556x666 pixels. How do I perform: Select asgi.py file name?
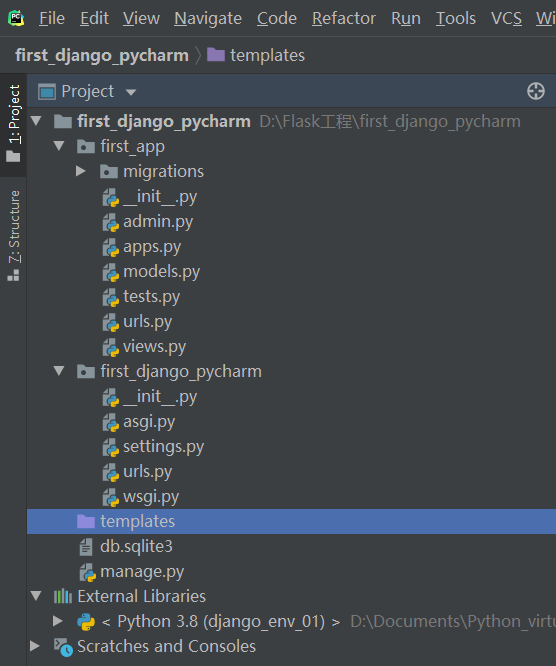click(x=149, y=422)
